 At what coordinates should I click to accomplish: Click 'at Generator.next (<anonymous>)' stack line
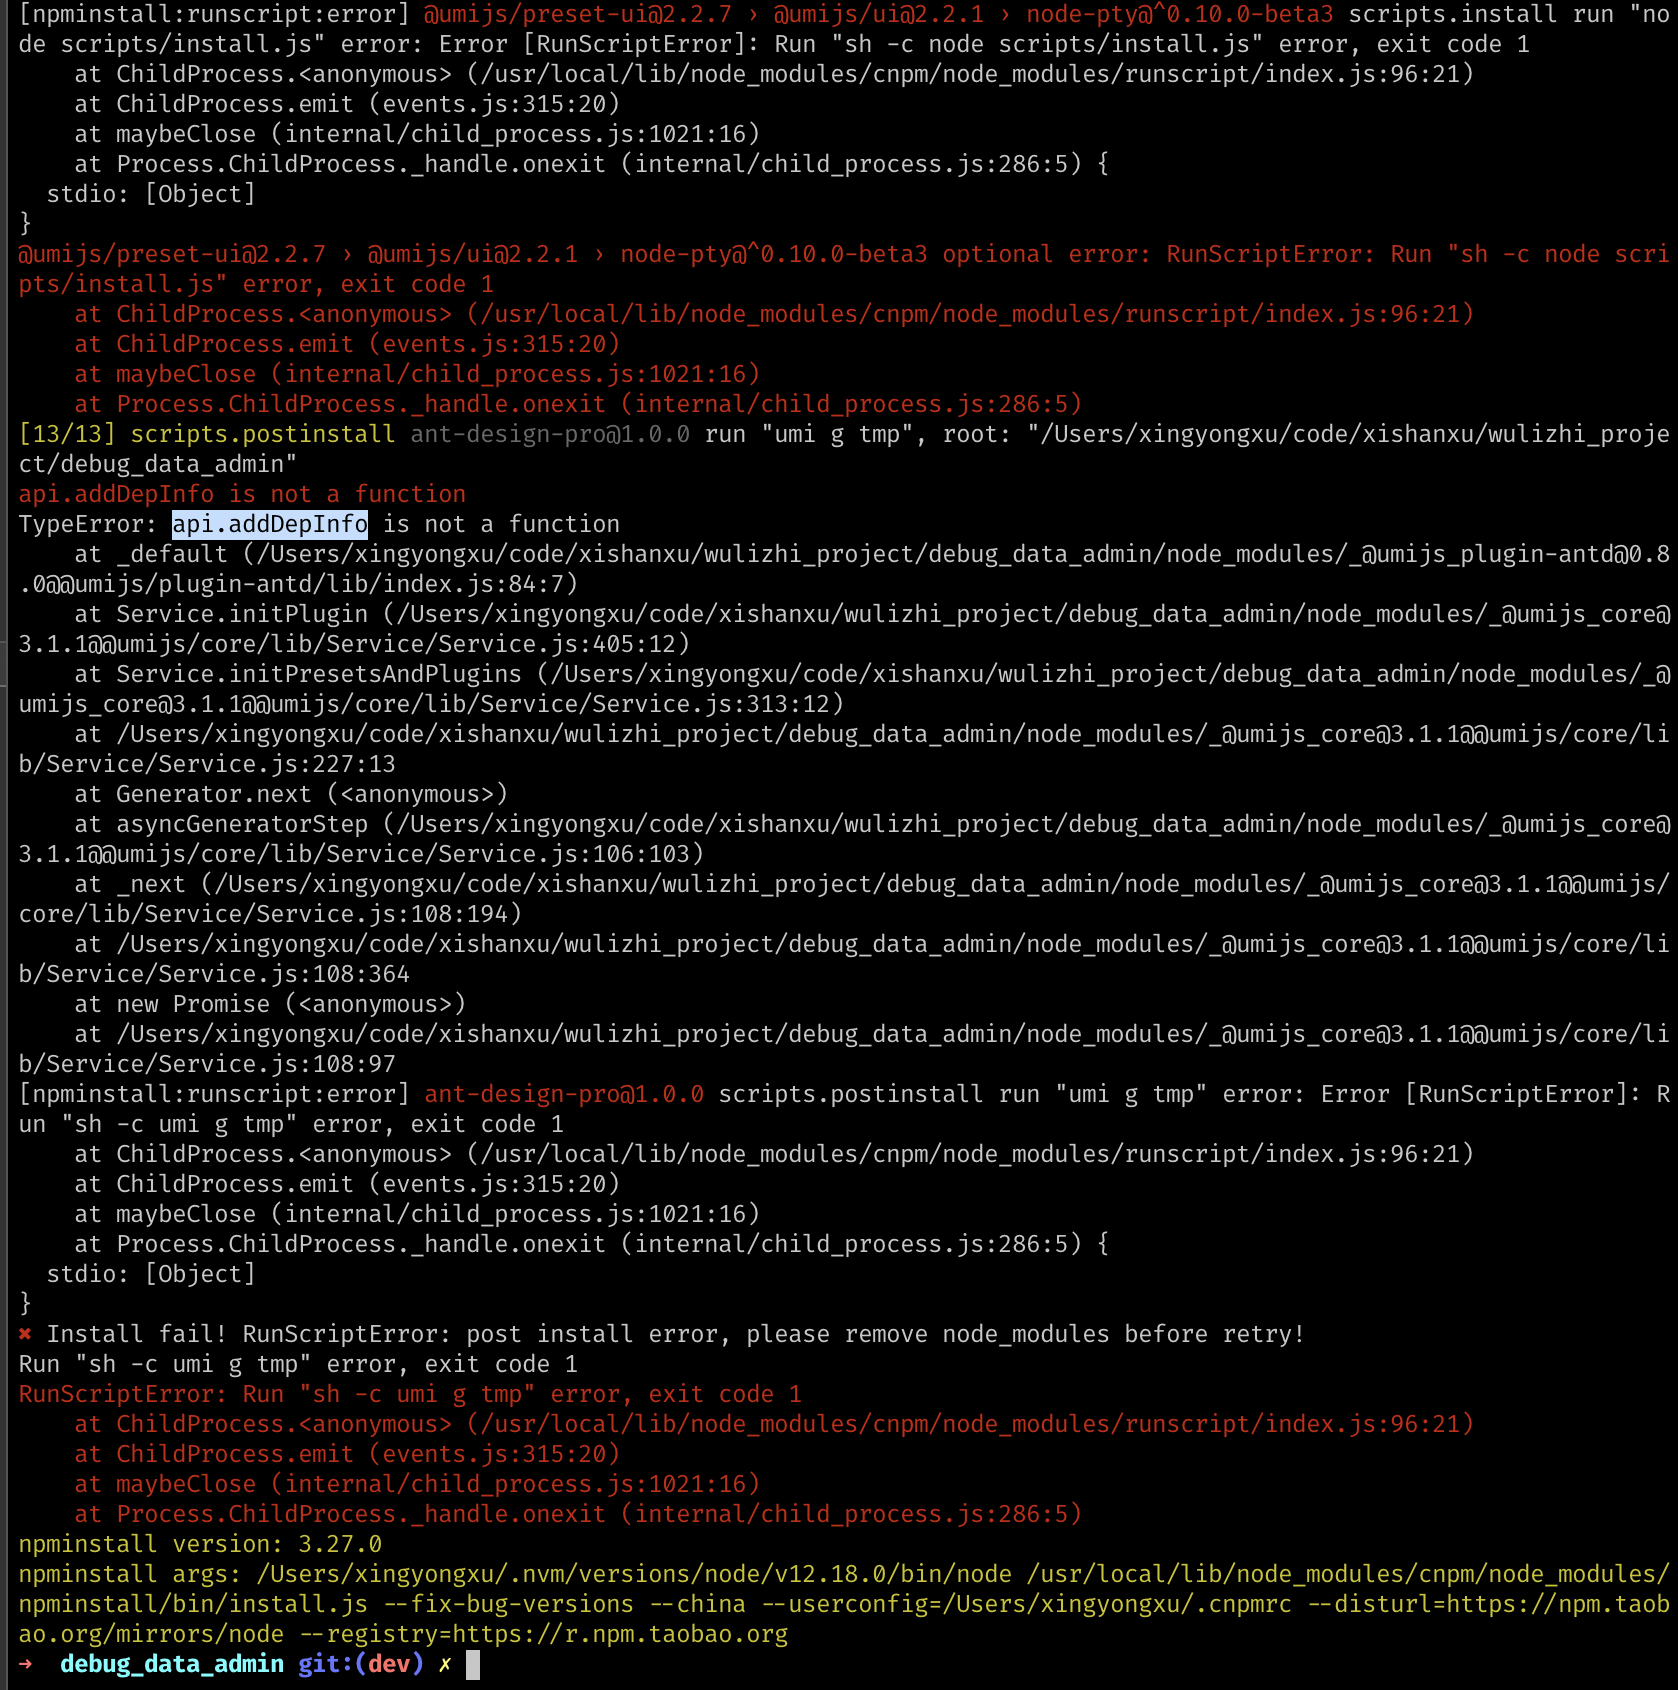(x=291, y=794)
